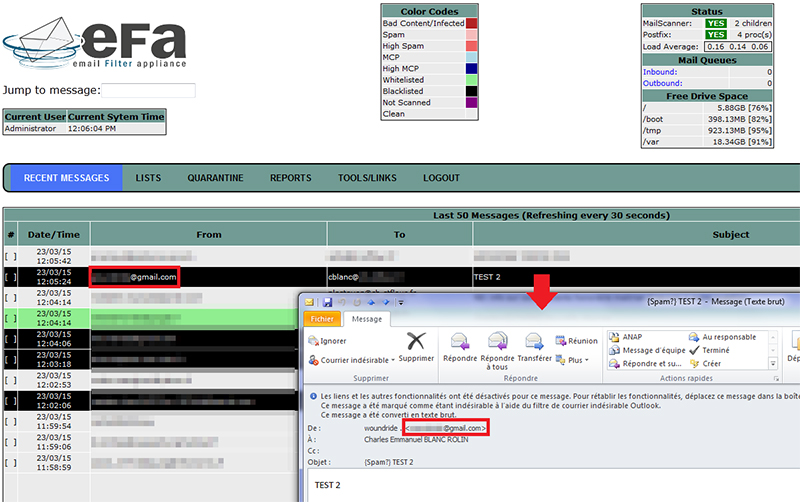Click the Inbound mail queue link
Viewport: 800px width, 502px height.
[x=660, y=72]
